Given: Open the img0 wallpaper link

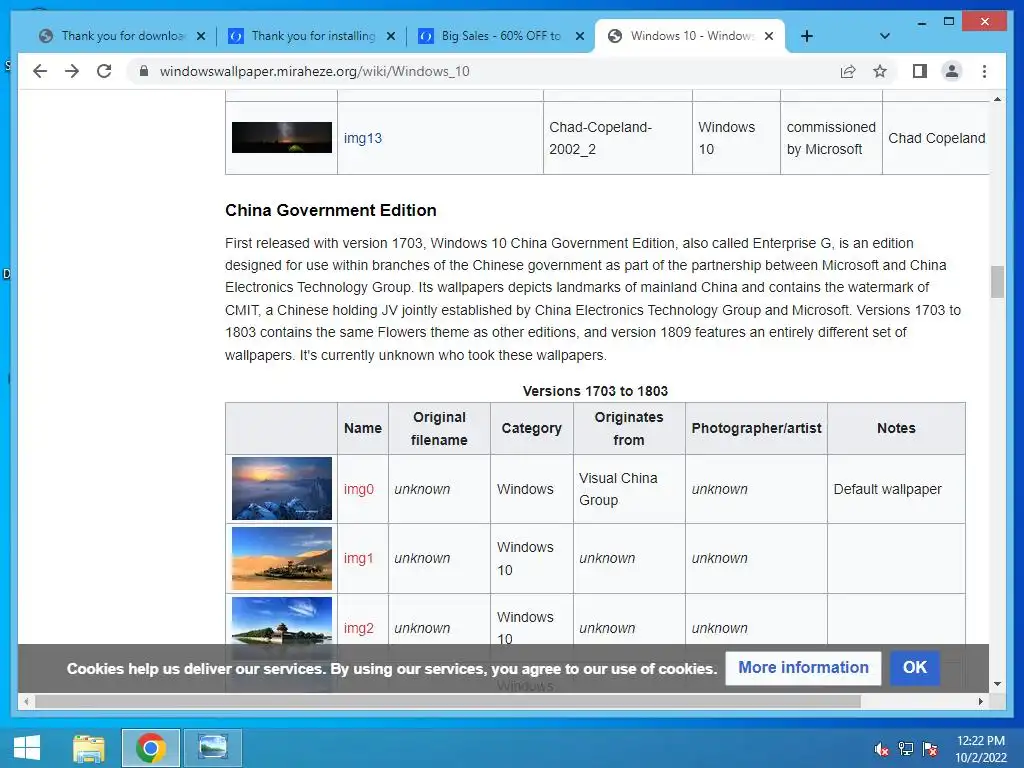Looking at the screenshot, I should pyautogui.click(x=359, y=489).
